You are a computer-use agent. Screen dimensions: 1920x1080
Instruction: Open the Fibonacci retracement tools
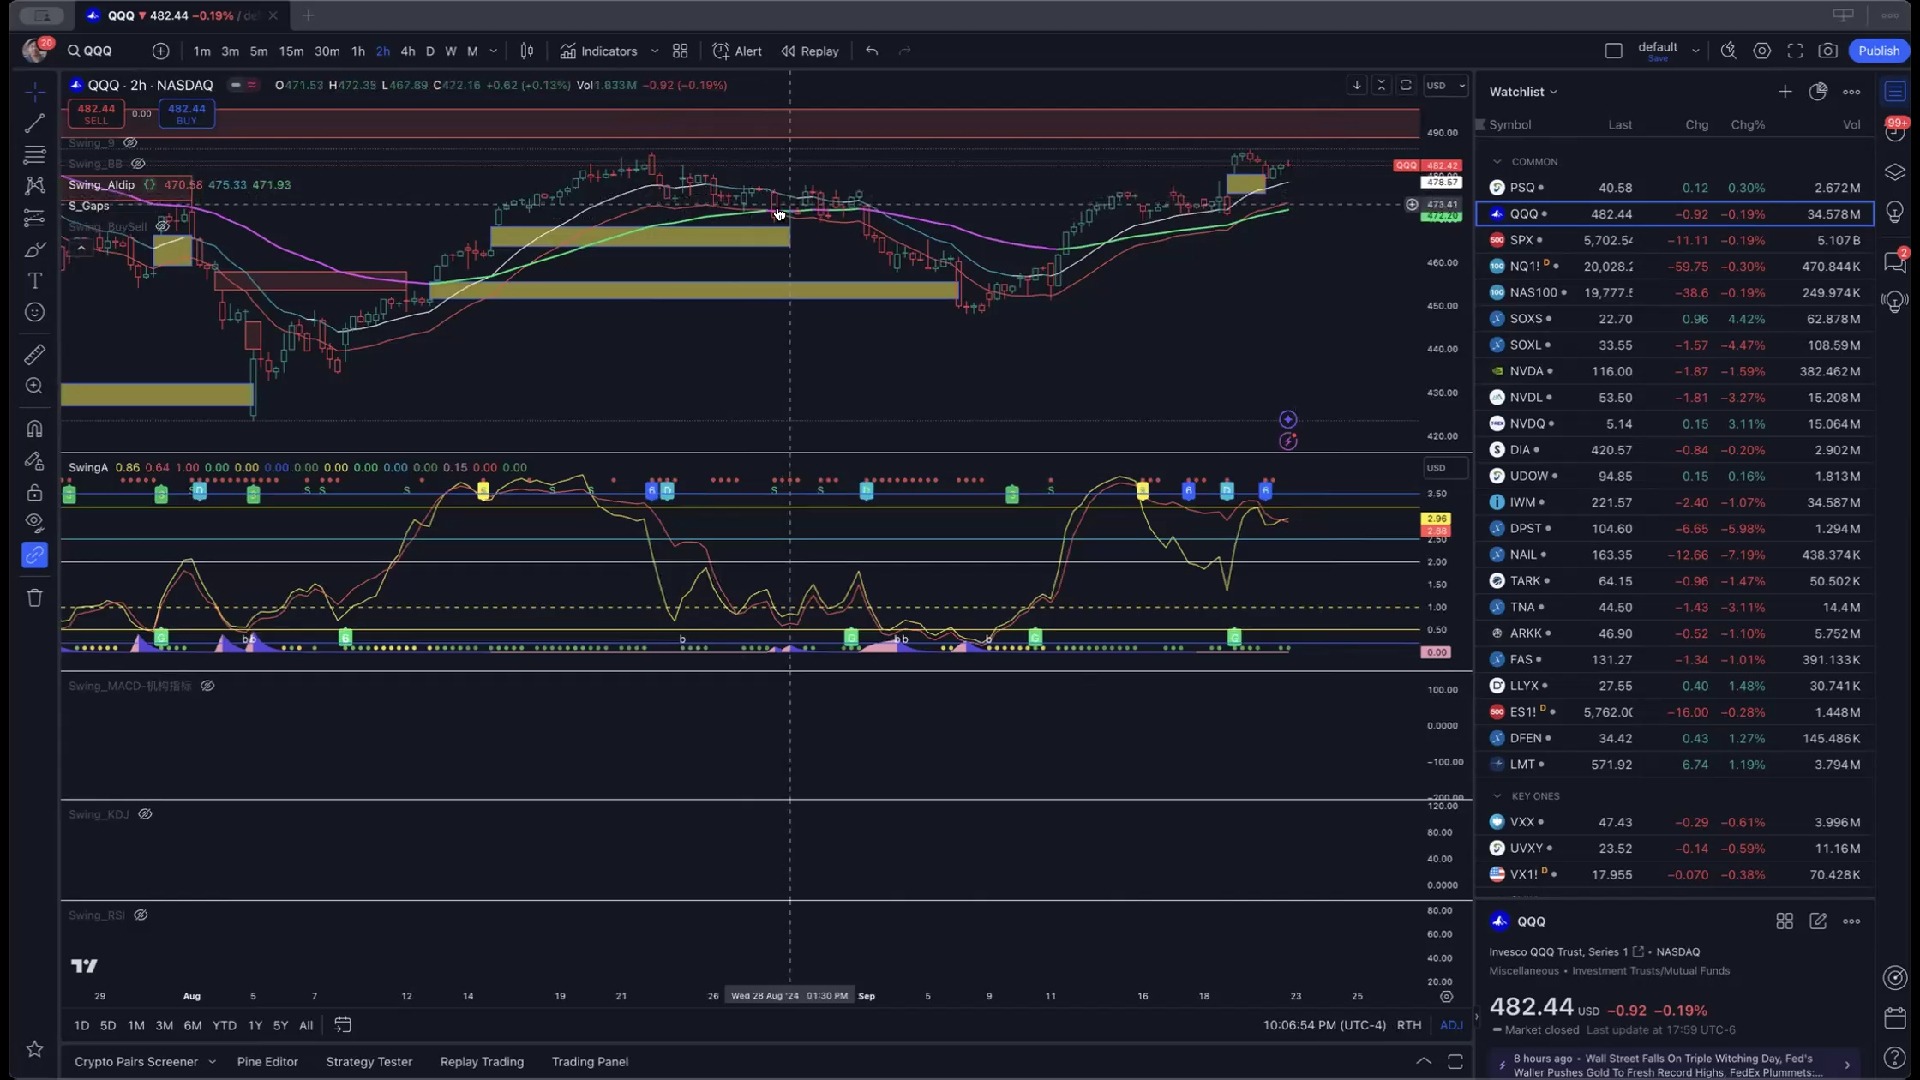(x=35, y=155)
